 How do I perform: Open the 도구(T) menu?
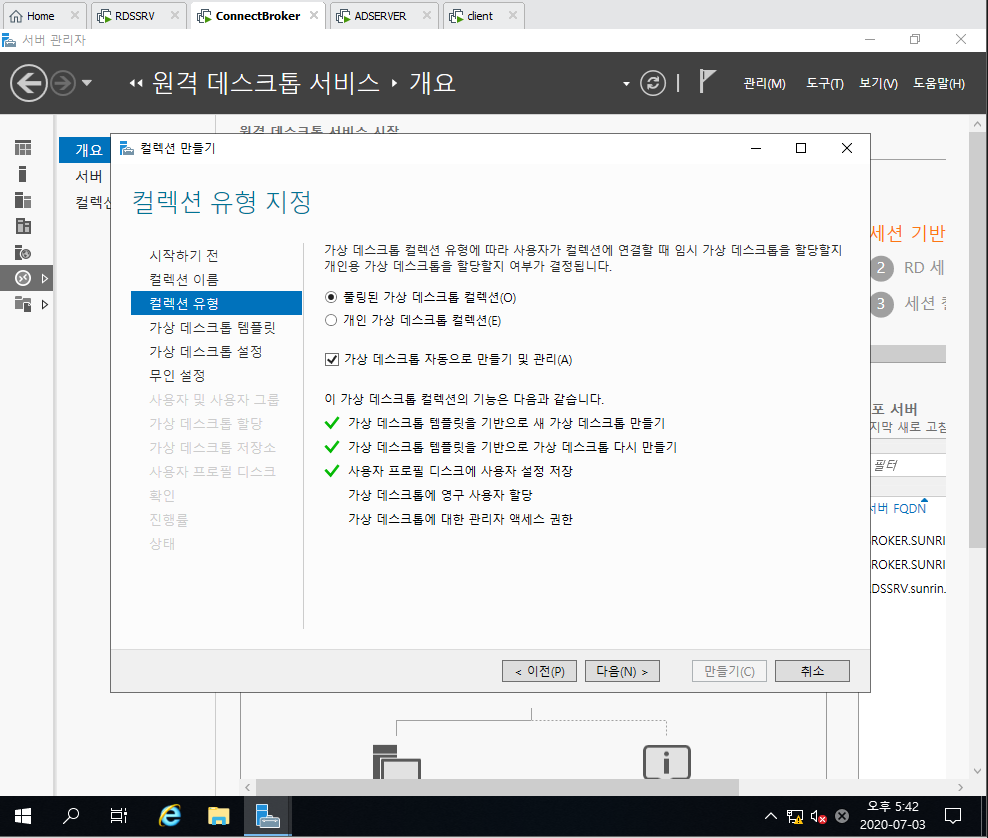tap(825, 83)
